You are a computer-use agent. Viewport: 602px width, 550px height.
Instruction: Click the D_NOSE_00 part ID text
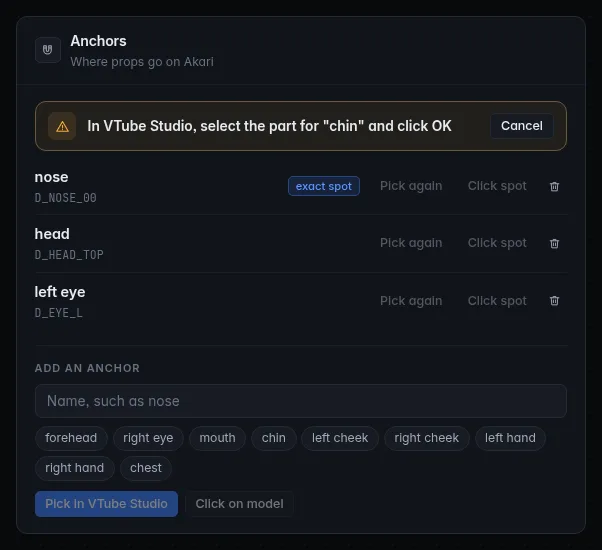[66, 198]
